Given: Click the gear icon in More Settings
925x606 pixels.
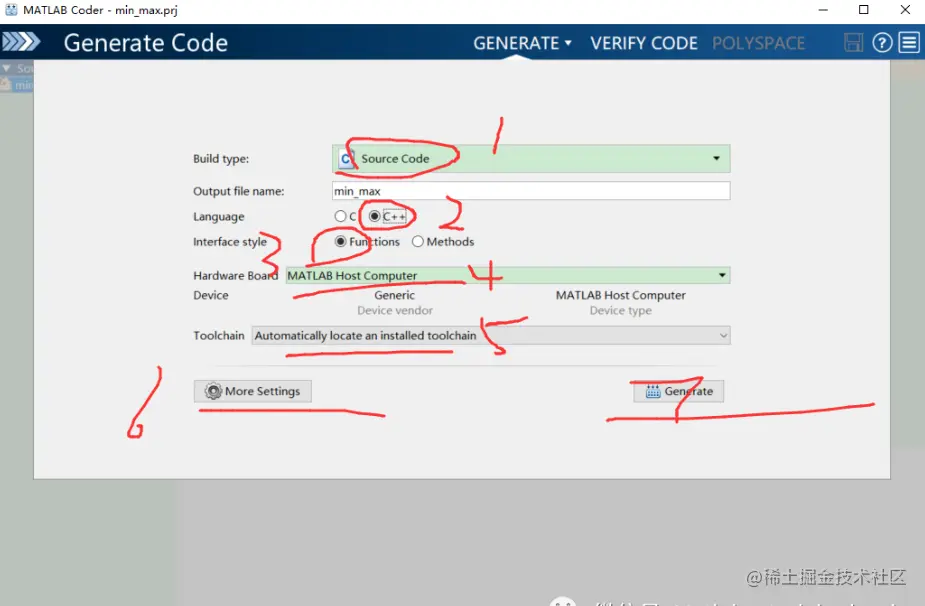Looking at the screenshot, I should click(x=213, y=391).
